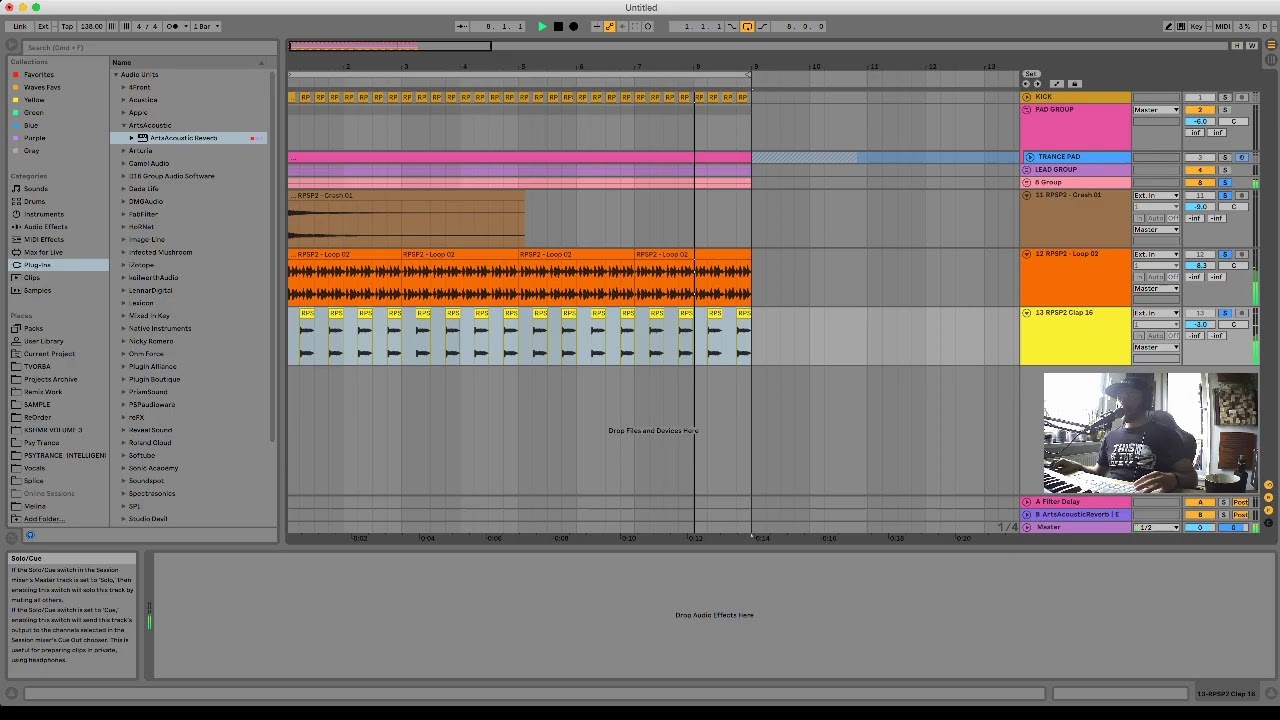Image resolution: width=1280 pixels, height=720 pixels.
Task: Open User Library in Places
Action: [43, 341]
